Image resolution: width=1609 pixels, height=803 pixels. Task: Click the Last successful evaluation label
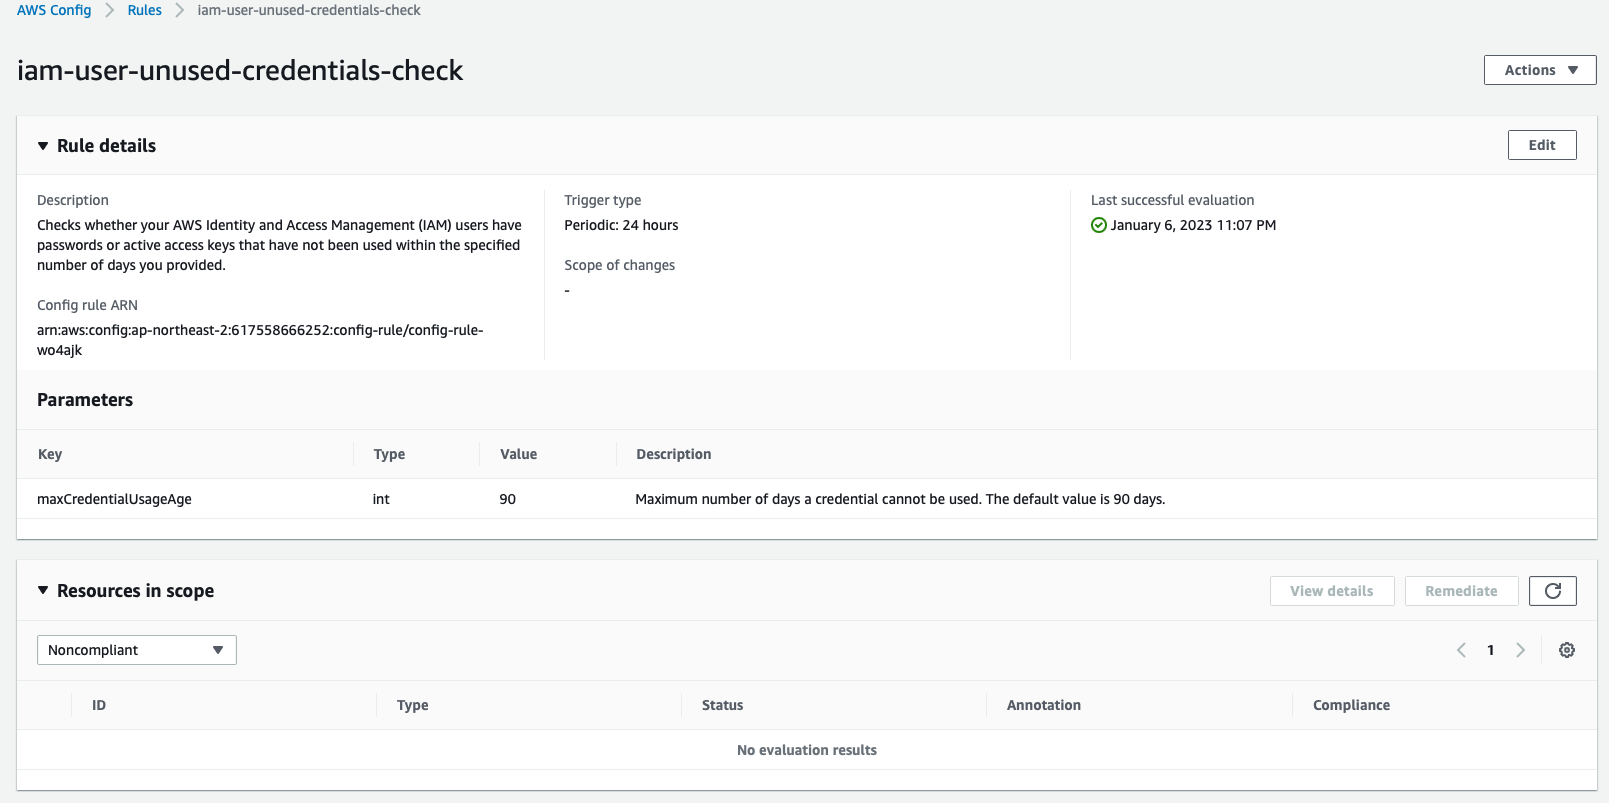pyautogui.click(x=1172, y=200)
